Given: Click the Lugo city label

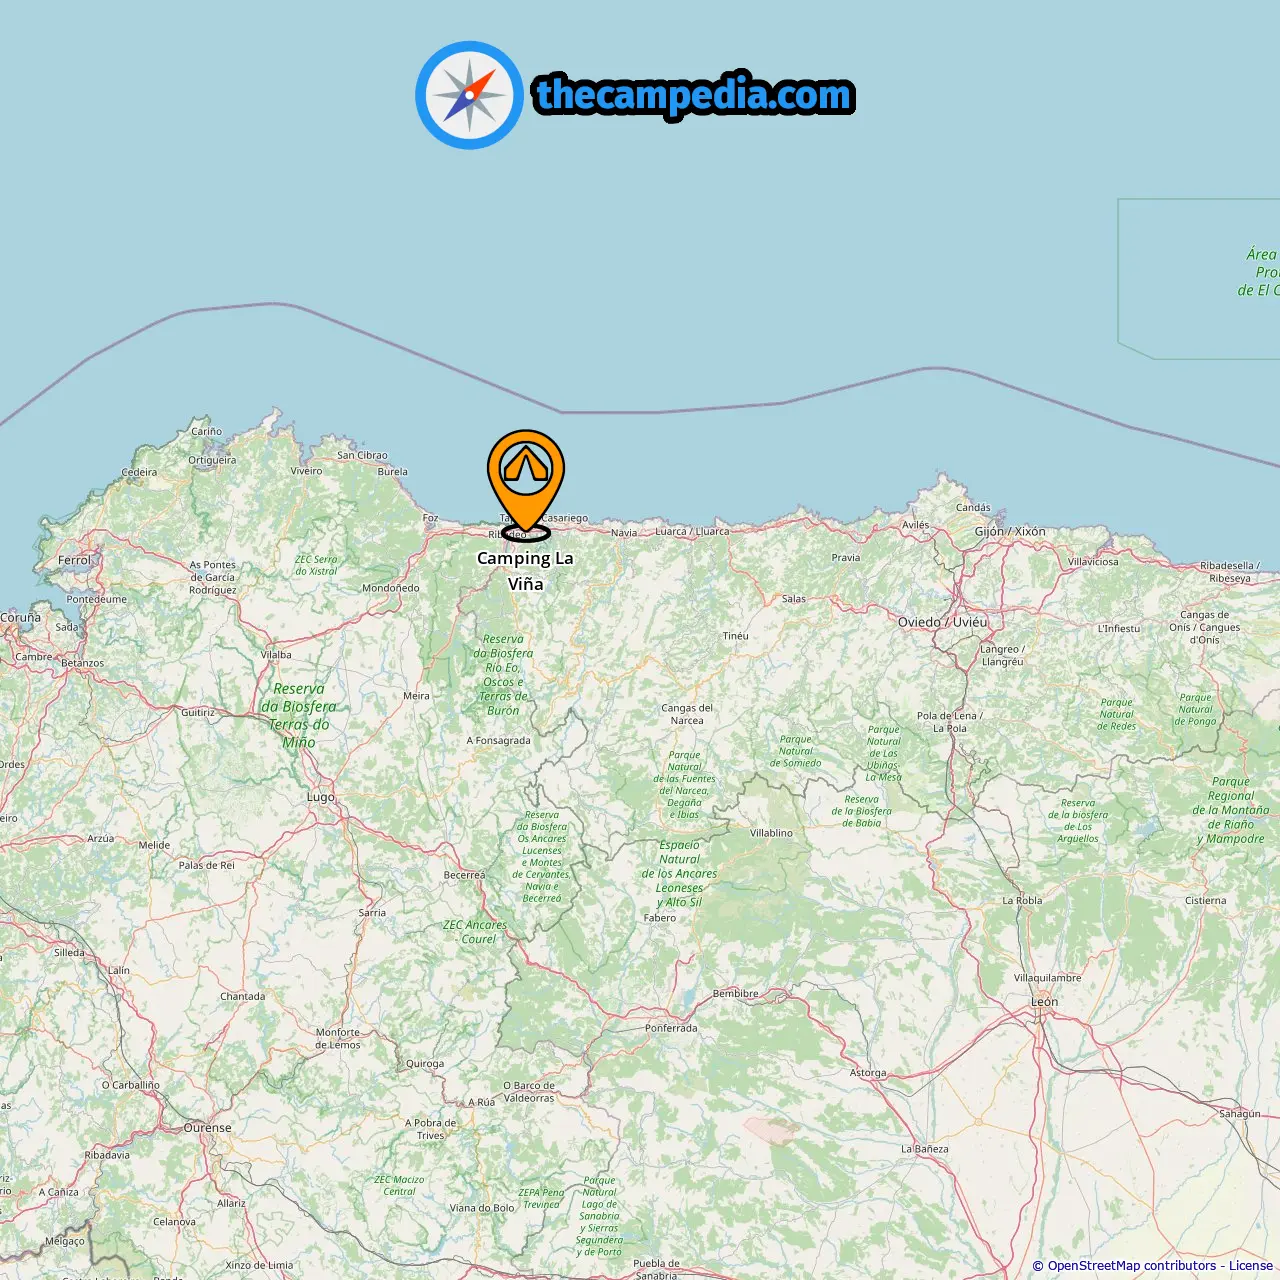Looking at the screenshot, I should (x=321, y=797).
